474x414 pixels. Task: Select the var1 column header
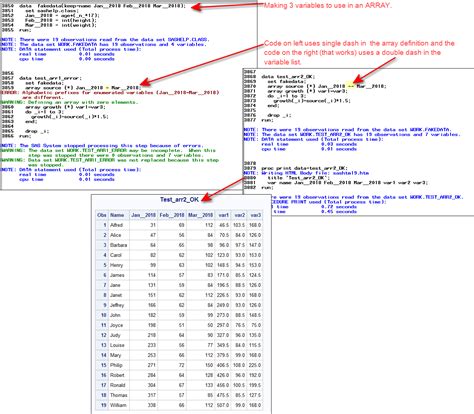coord(223,215)
